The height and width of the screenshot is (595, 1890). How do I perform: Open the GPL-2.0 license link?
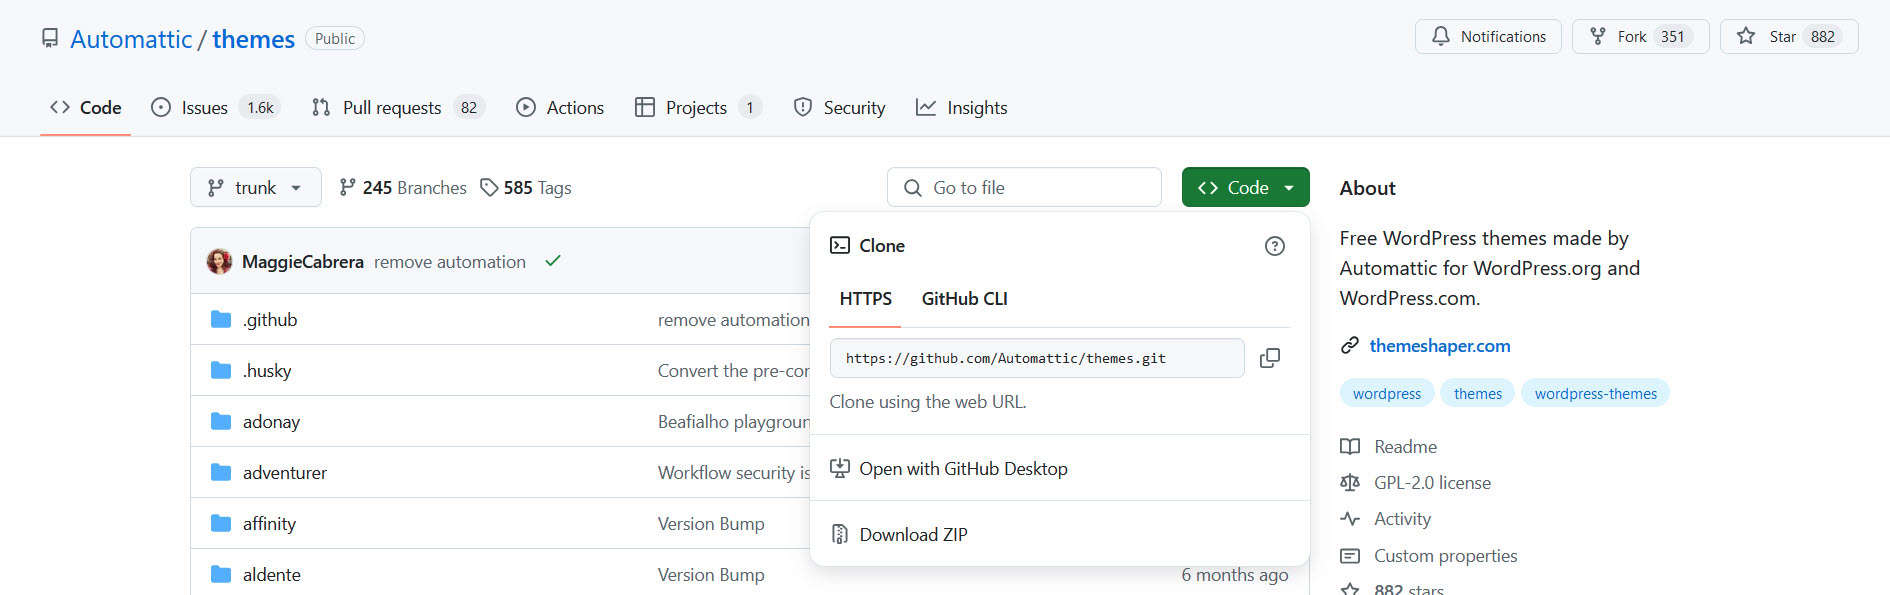click(1432, 482)
